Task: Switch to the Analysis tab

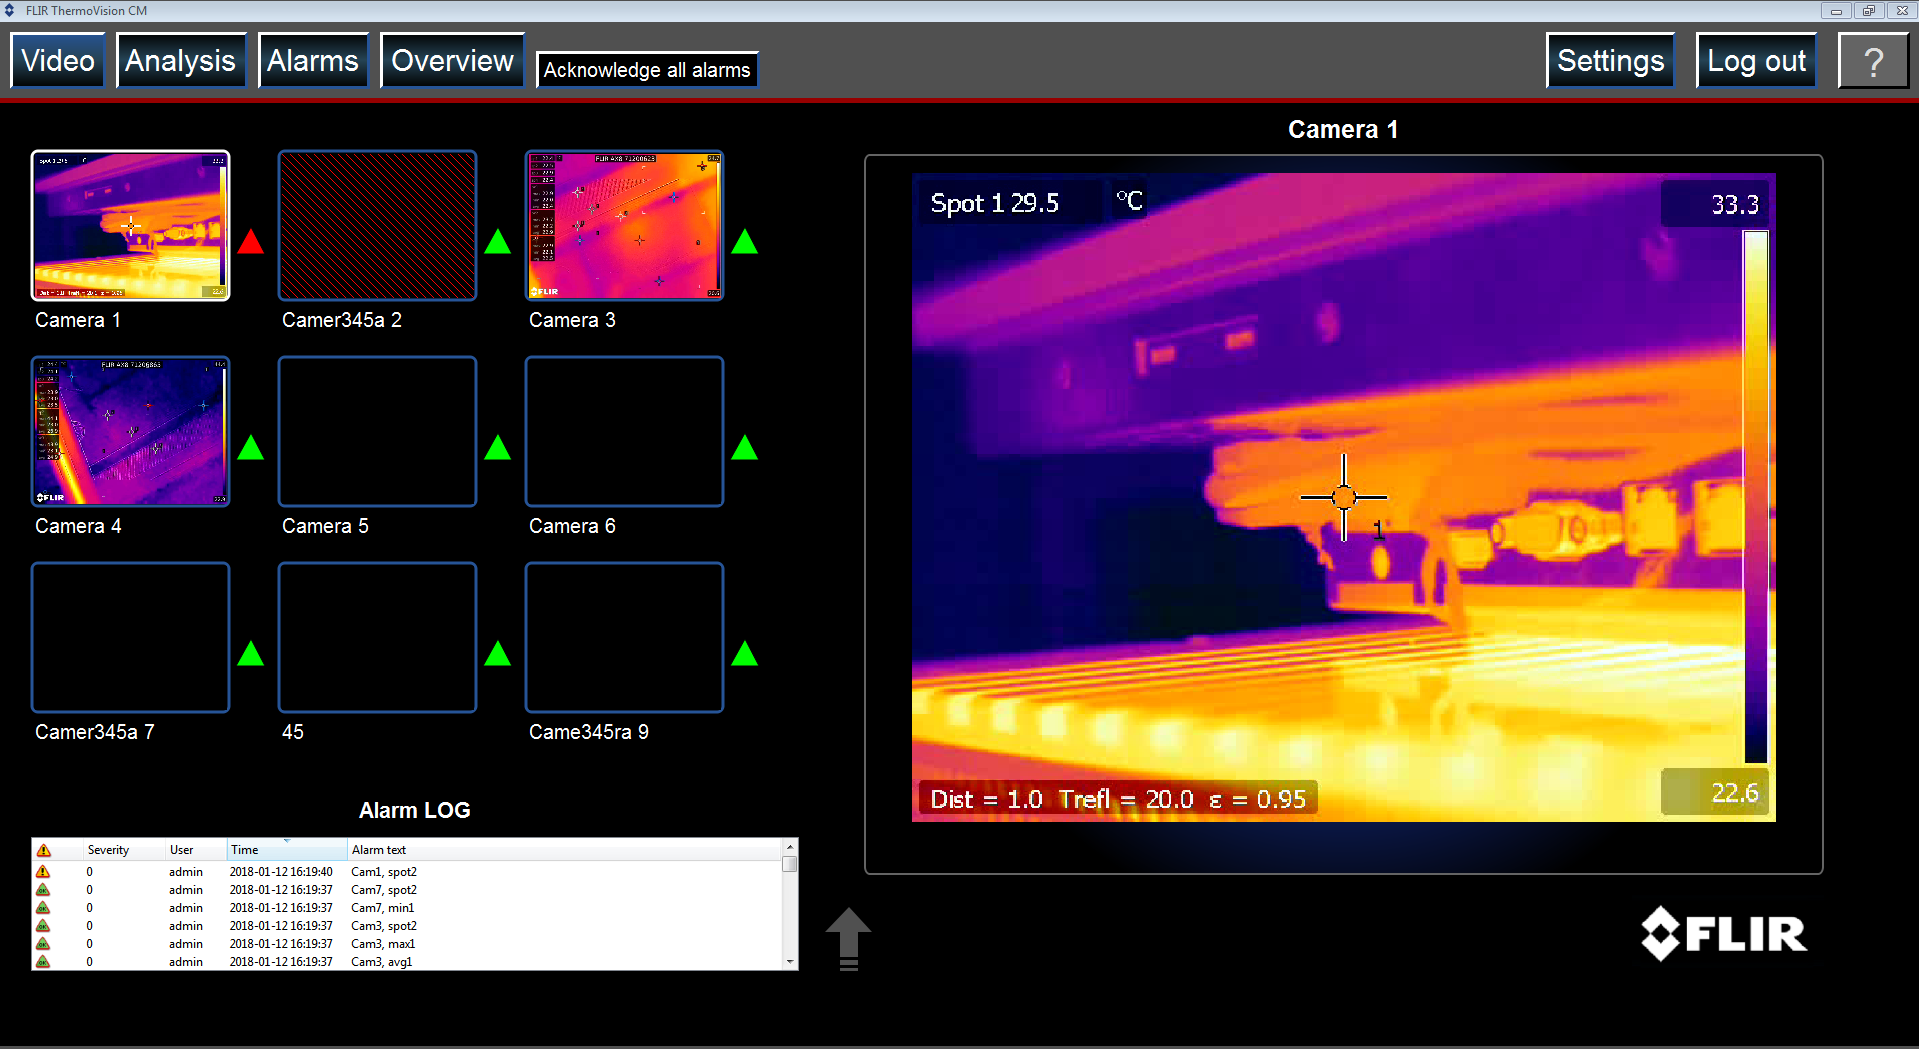Action: 180,60
